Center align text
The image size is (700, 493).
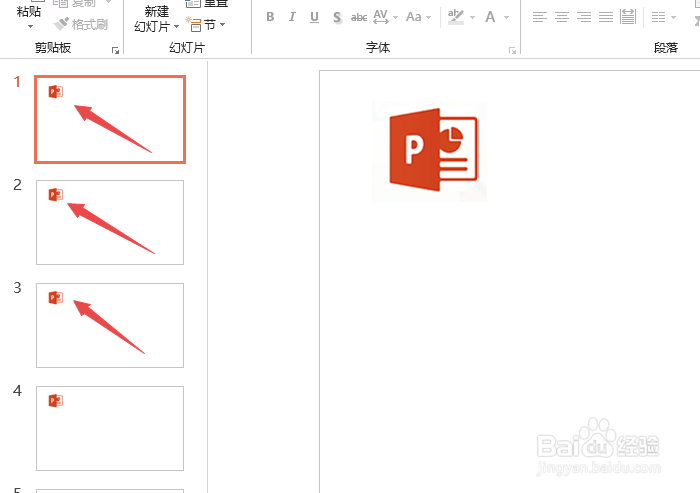(562, 17)
